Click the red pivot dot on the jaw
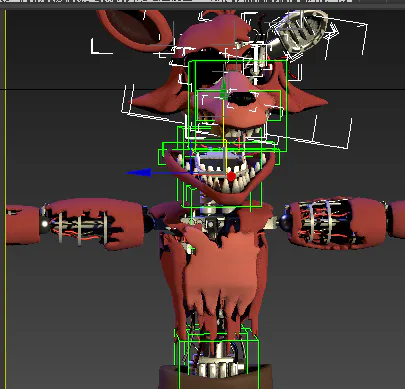405x389 pixels. [231, 176]
